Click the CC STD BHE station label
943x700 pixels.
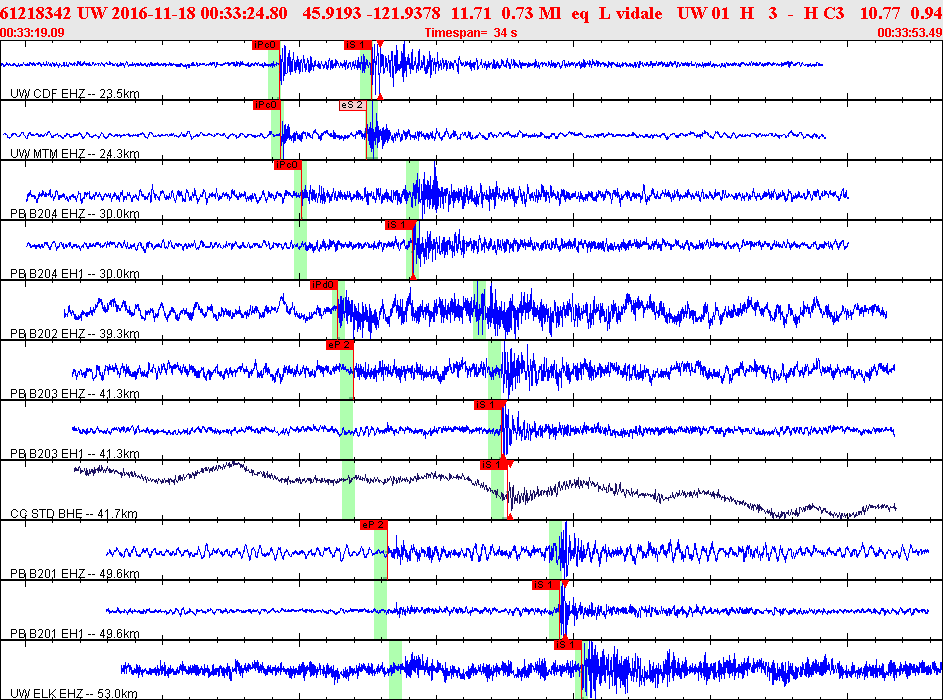pyautogui.click(x=74, y=514)
